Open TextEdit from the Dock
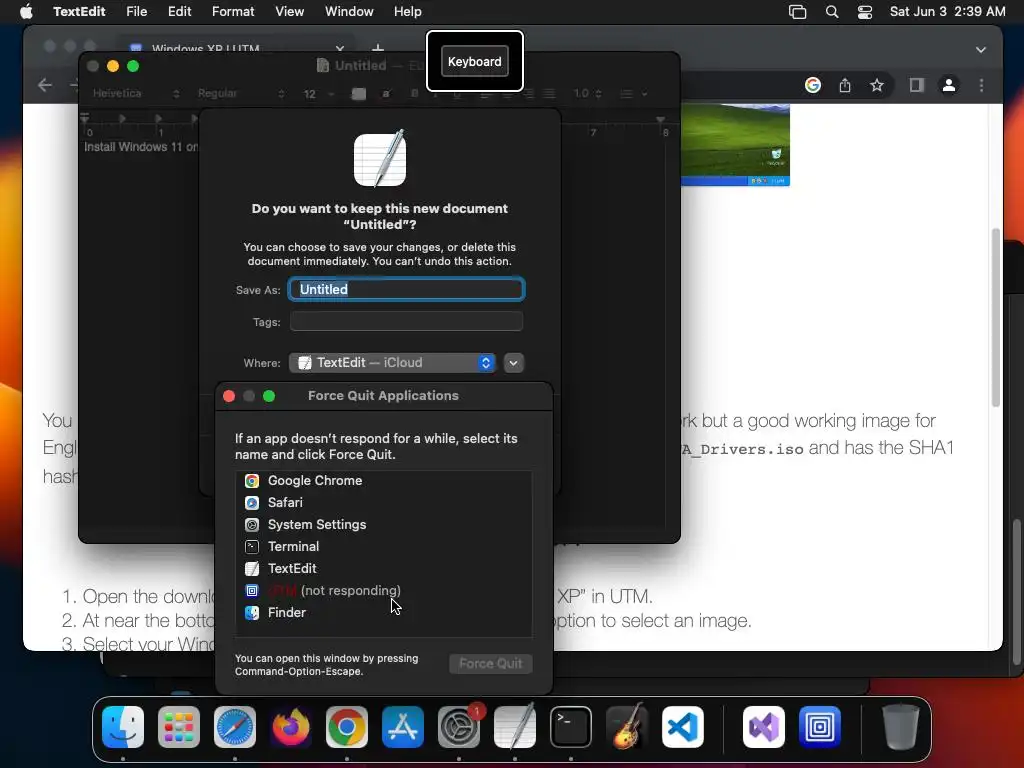This screenshot has width=1024, height=768. click(x=515, y=727)
